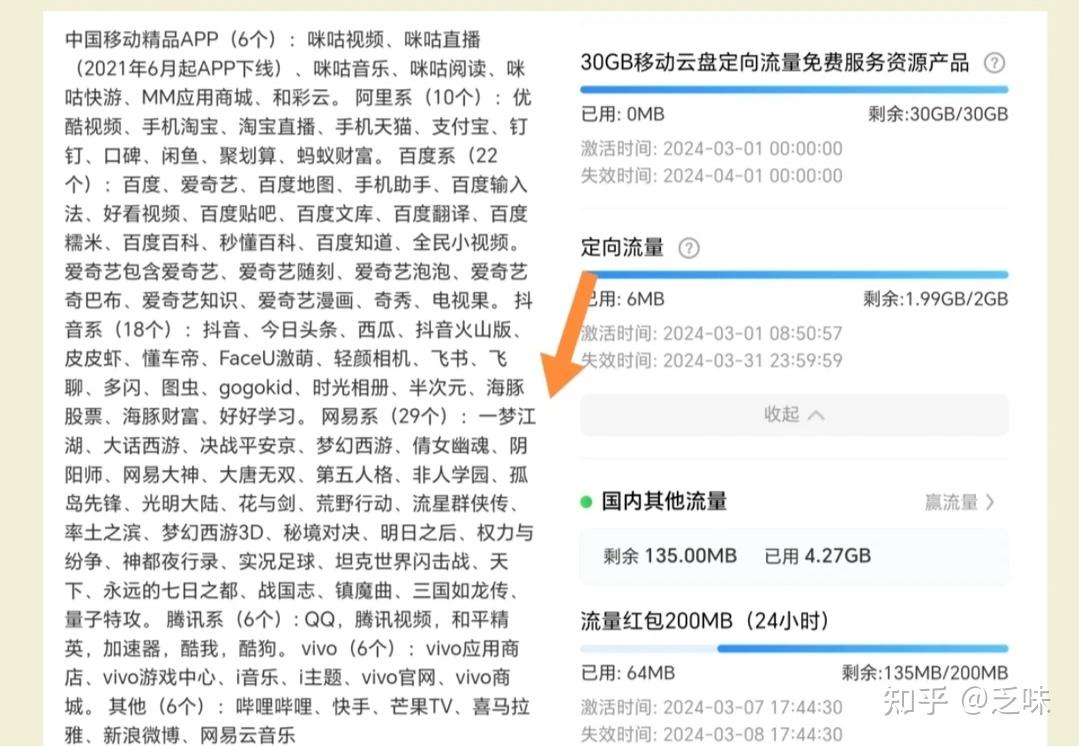This screenshot has height=746, width=1079.
Task: Click the 抖音火山版 text in left paragraph
Action: pos(464,329)
